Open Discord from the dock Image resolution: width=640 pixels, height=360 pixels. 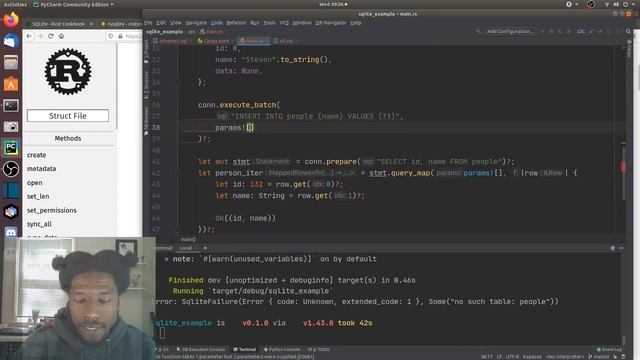11,232
